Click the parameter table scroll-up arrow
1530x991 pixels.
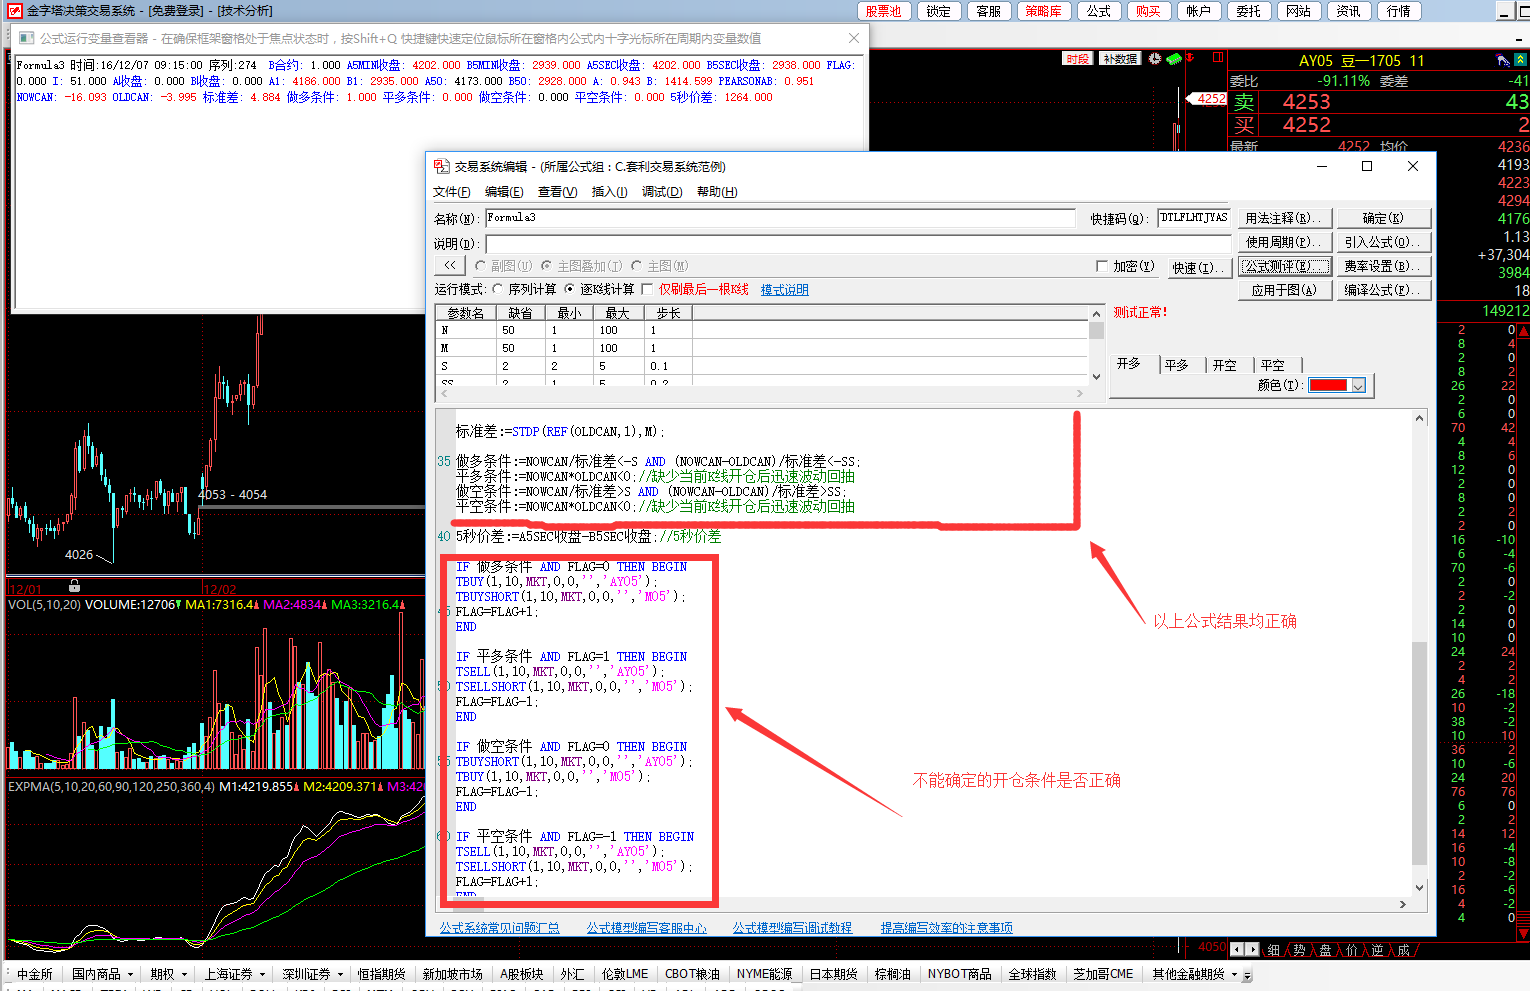[1096, 313]
